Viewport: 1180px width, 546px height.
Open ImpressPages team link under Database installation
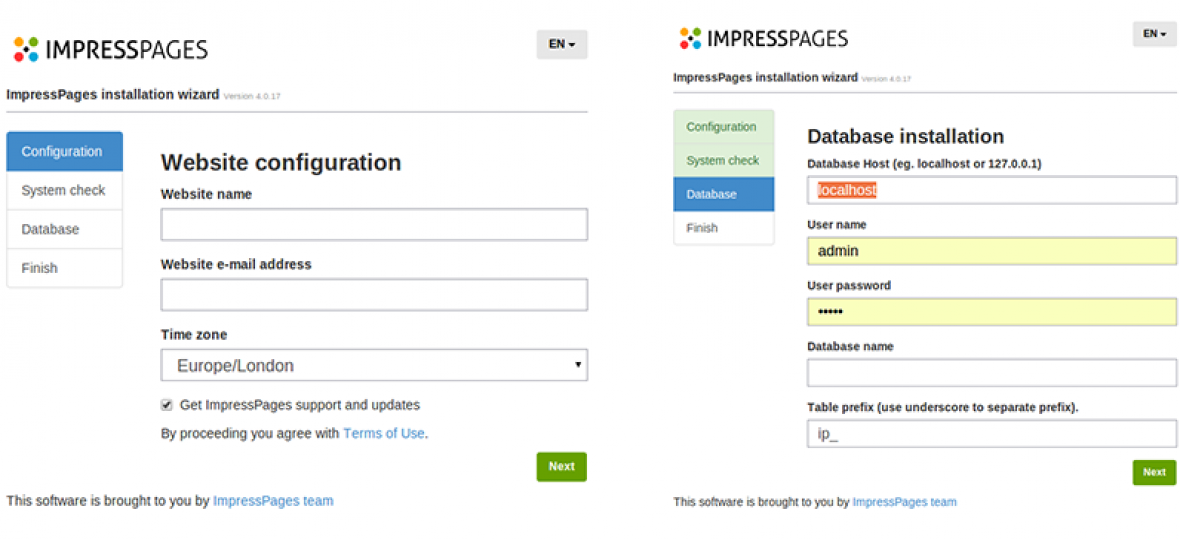pyautogui.click(x=905, y=502)
